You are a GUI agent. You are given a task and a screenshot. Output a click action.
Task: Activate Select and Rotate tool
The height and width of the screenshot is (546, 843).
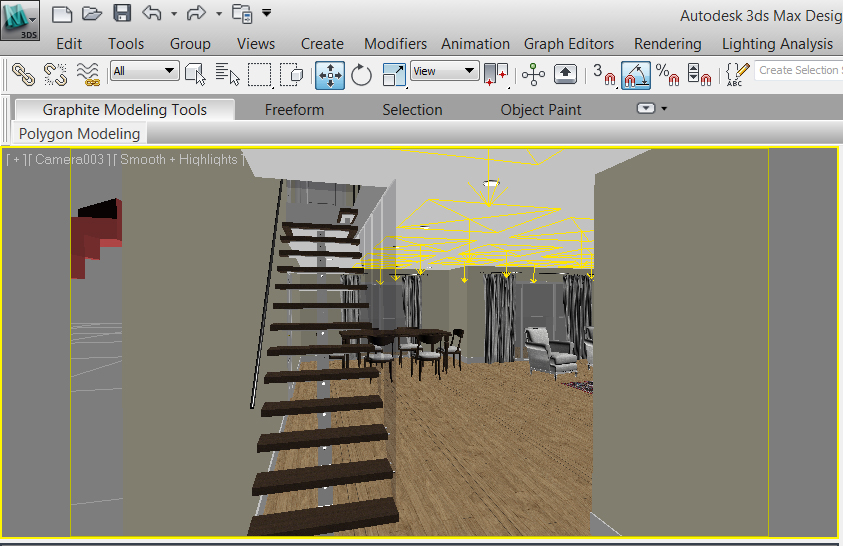tap(361, 75)
